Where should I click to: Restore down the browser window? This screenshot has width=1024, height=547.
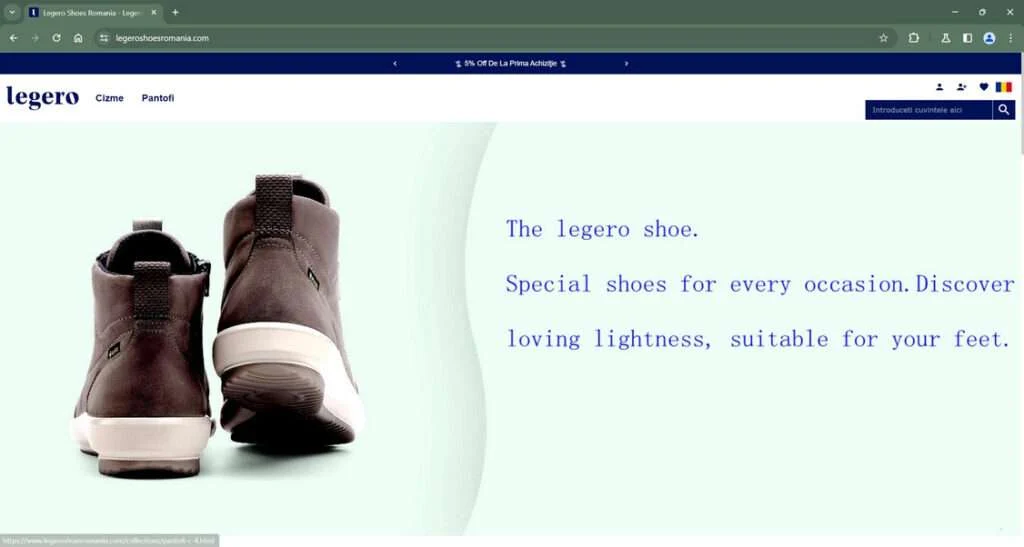tap(982, 12)
